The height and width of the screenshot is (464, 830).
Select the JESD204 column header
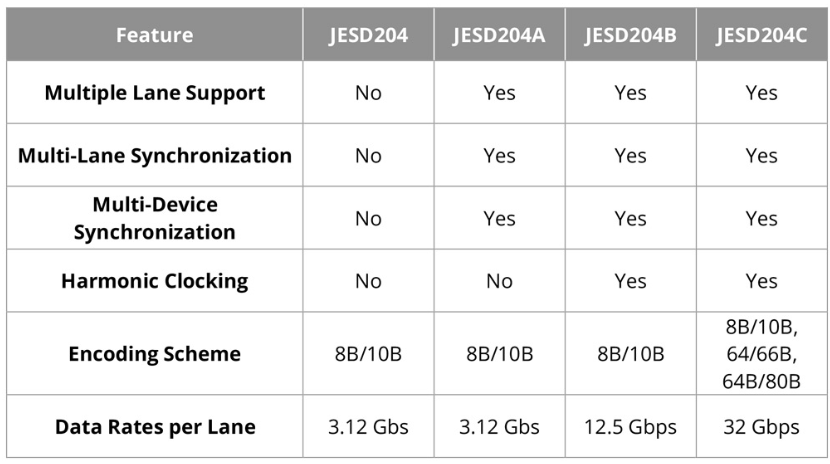coord(368,35)
